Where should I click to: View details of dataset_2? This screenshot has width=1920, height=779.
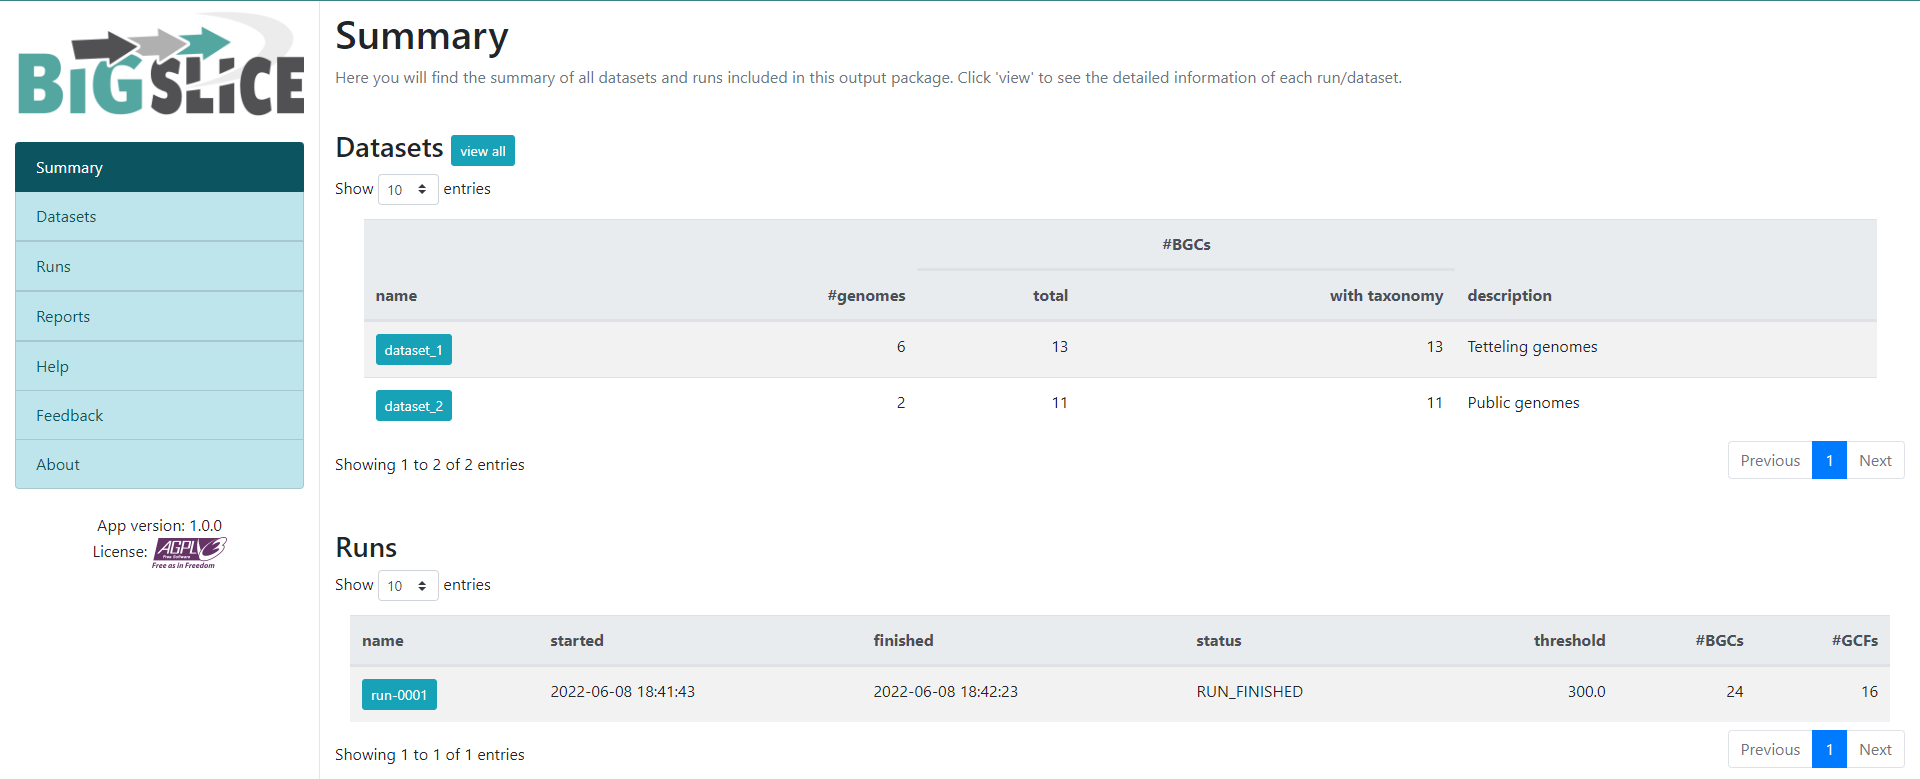click(413, 405)
